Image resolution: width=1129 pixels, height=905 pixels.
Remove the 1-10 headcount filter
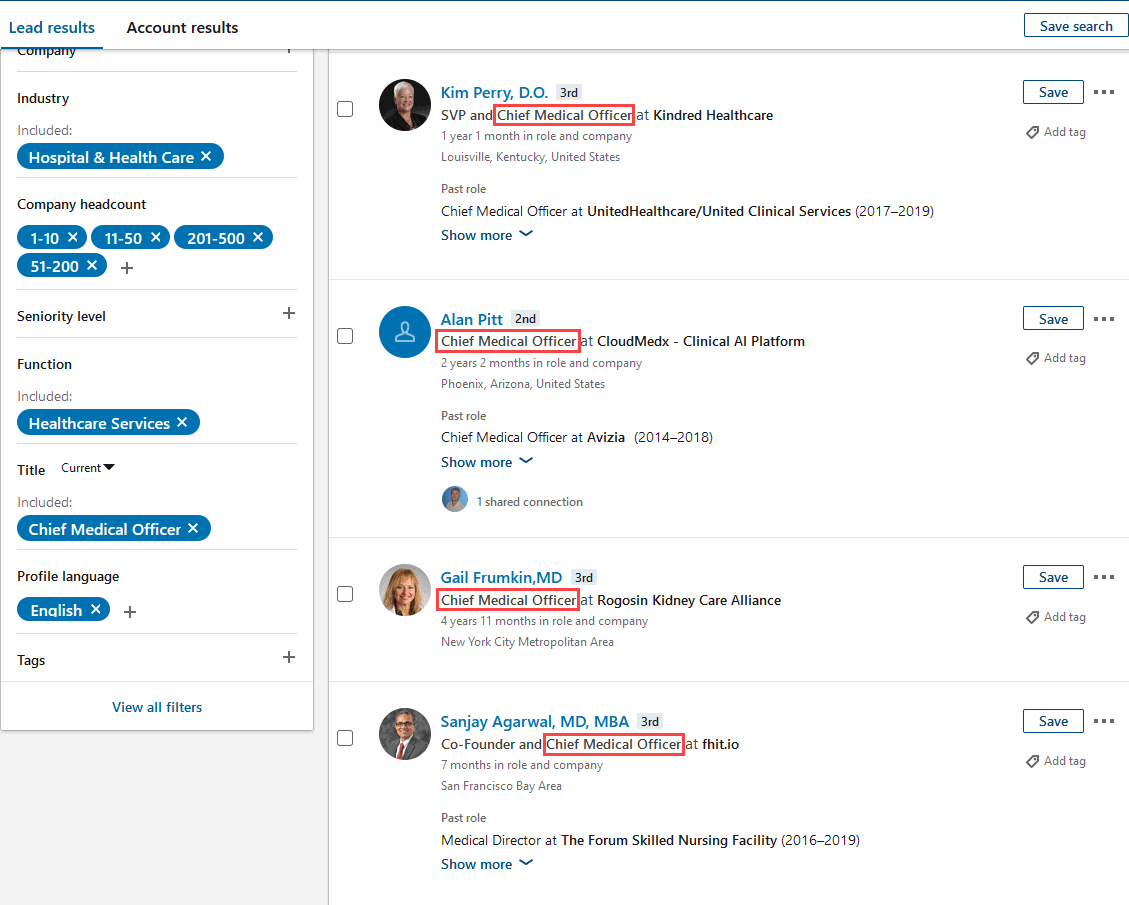point(73,237)
